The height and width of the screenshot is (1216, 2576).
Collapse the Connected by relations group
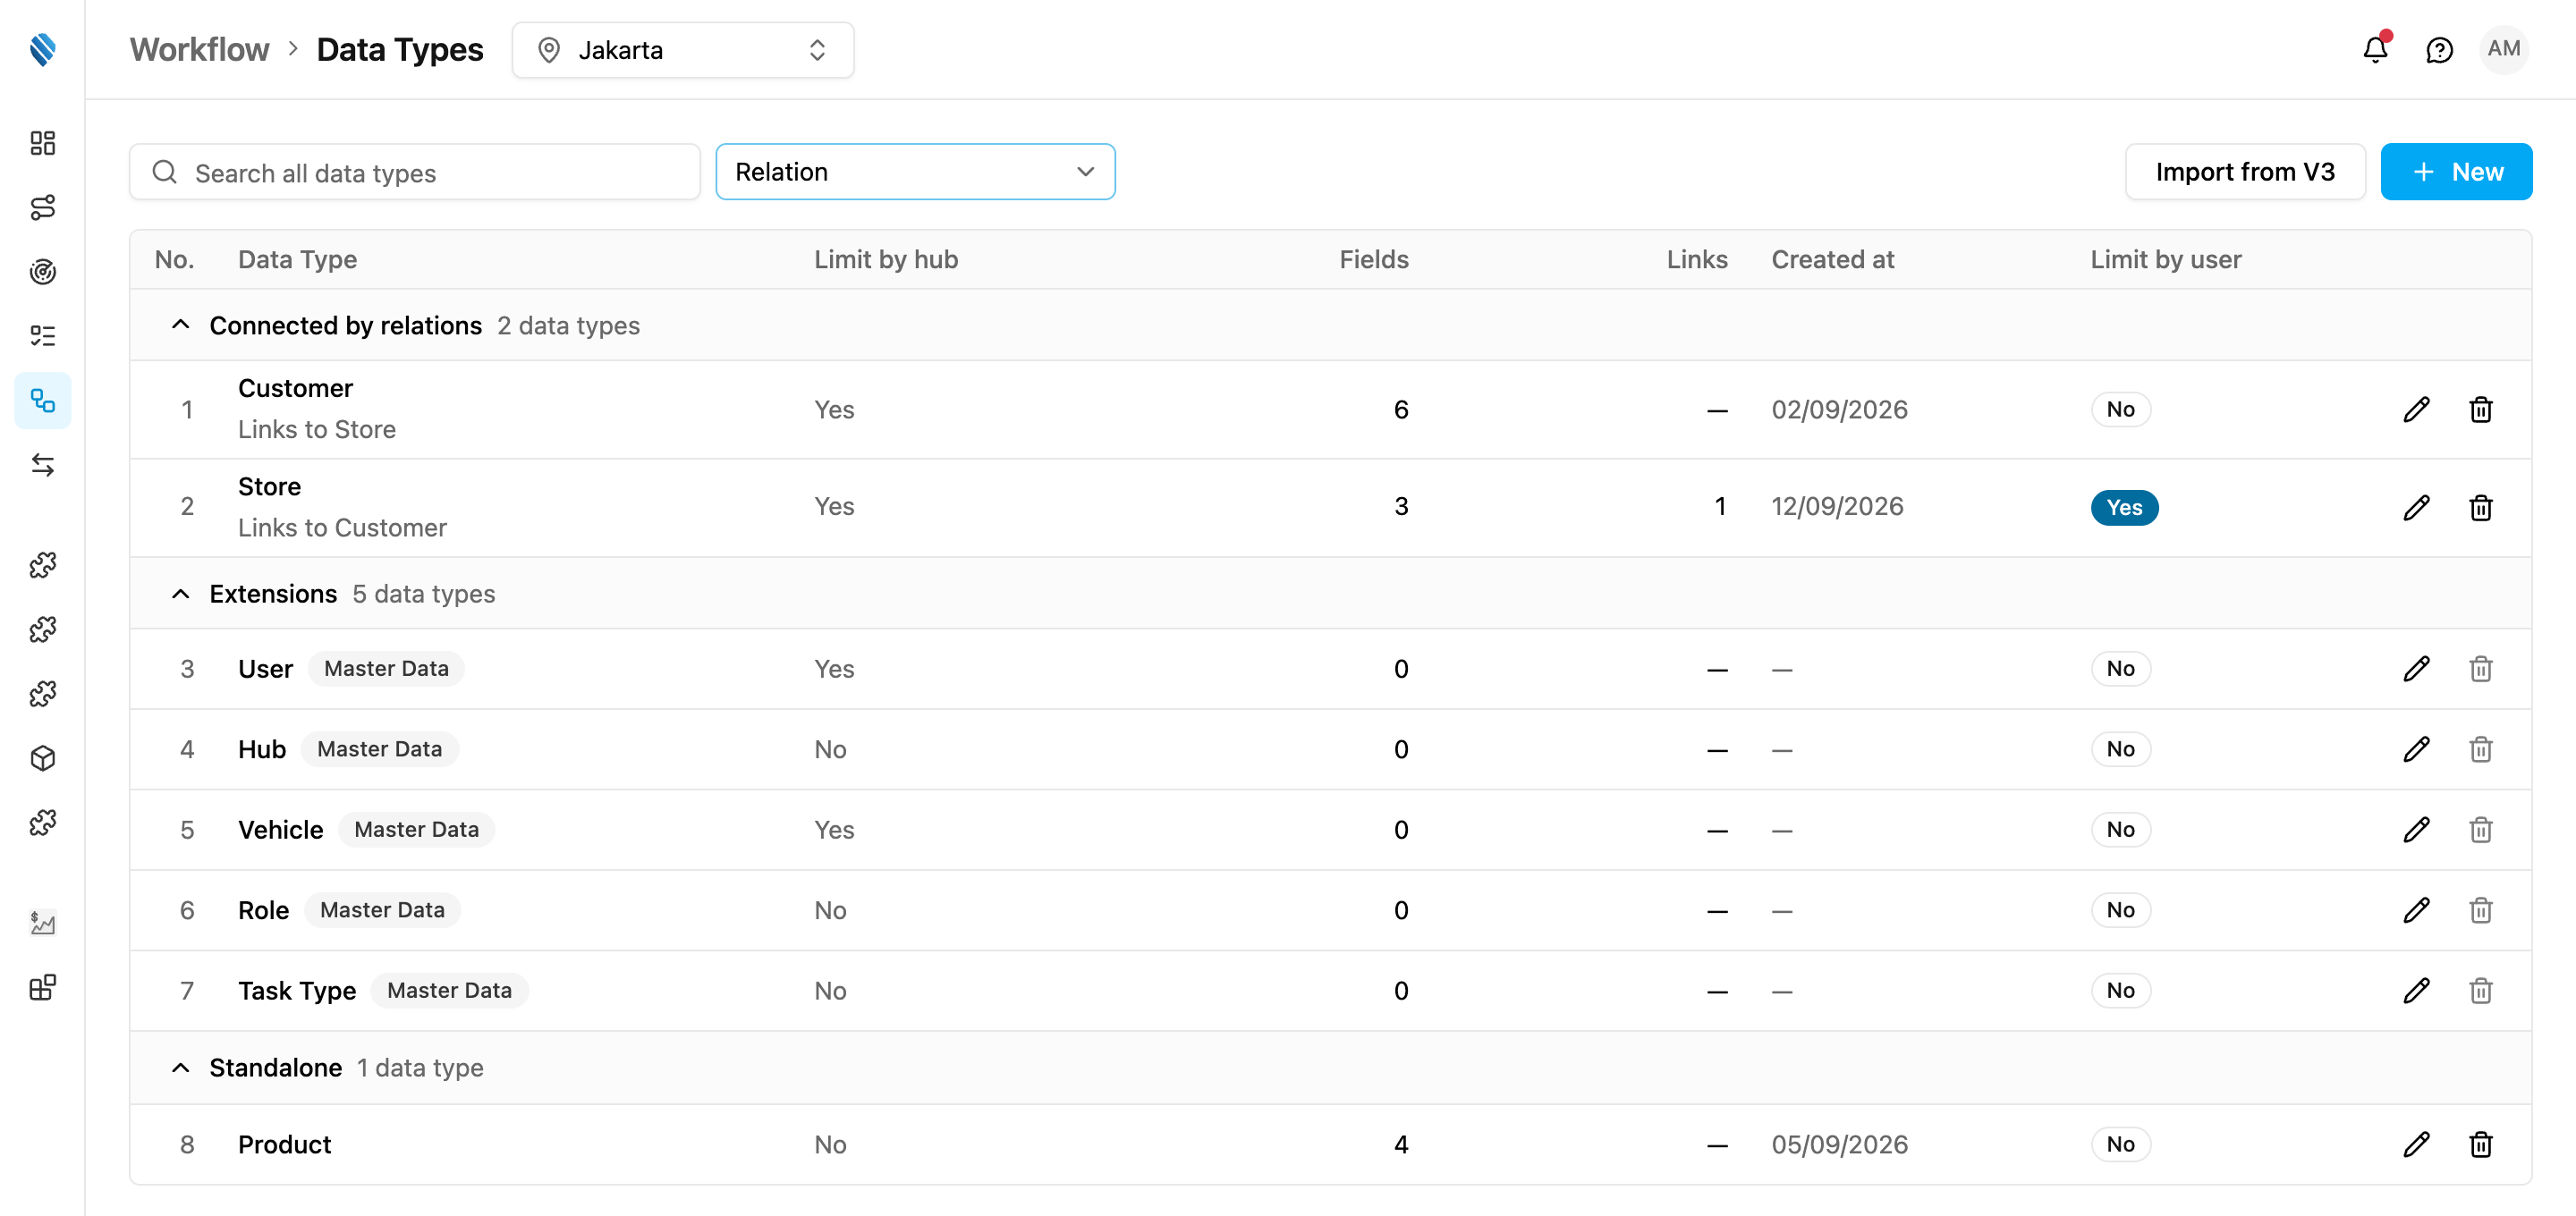click(x=180, y=325)
